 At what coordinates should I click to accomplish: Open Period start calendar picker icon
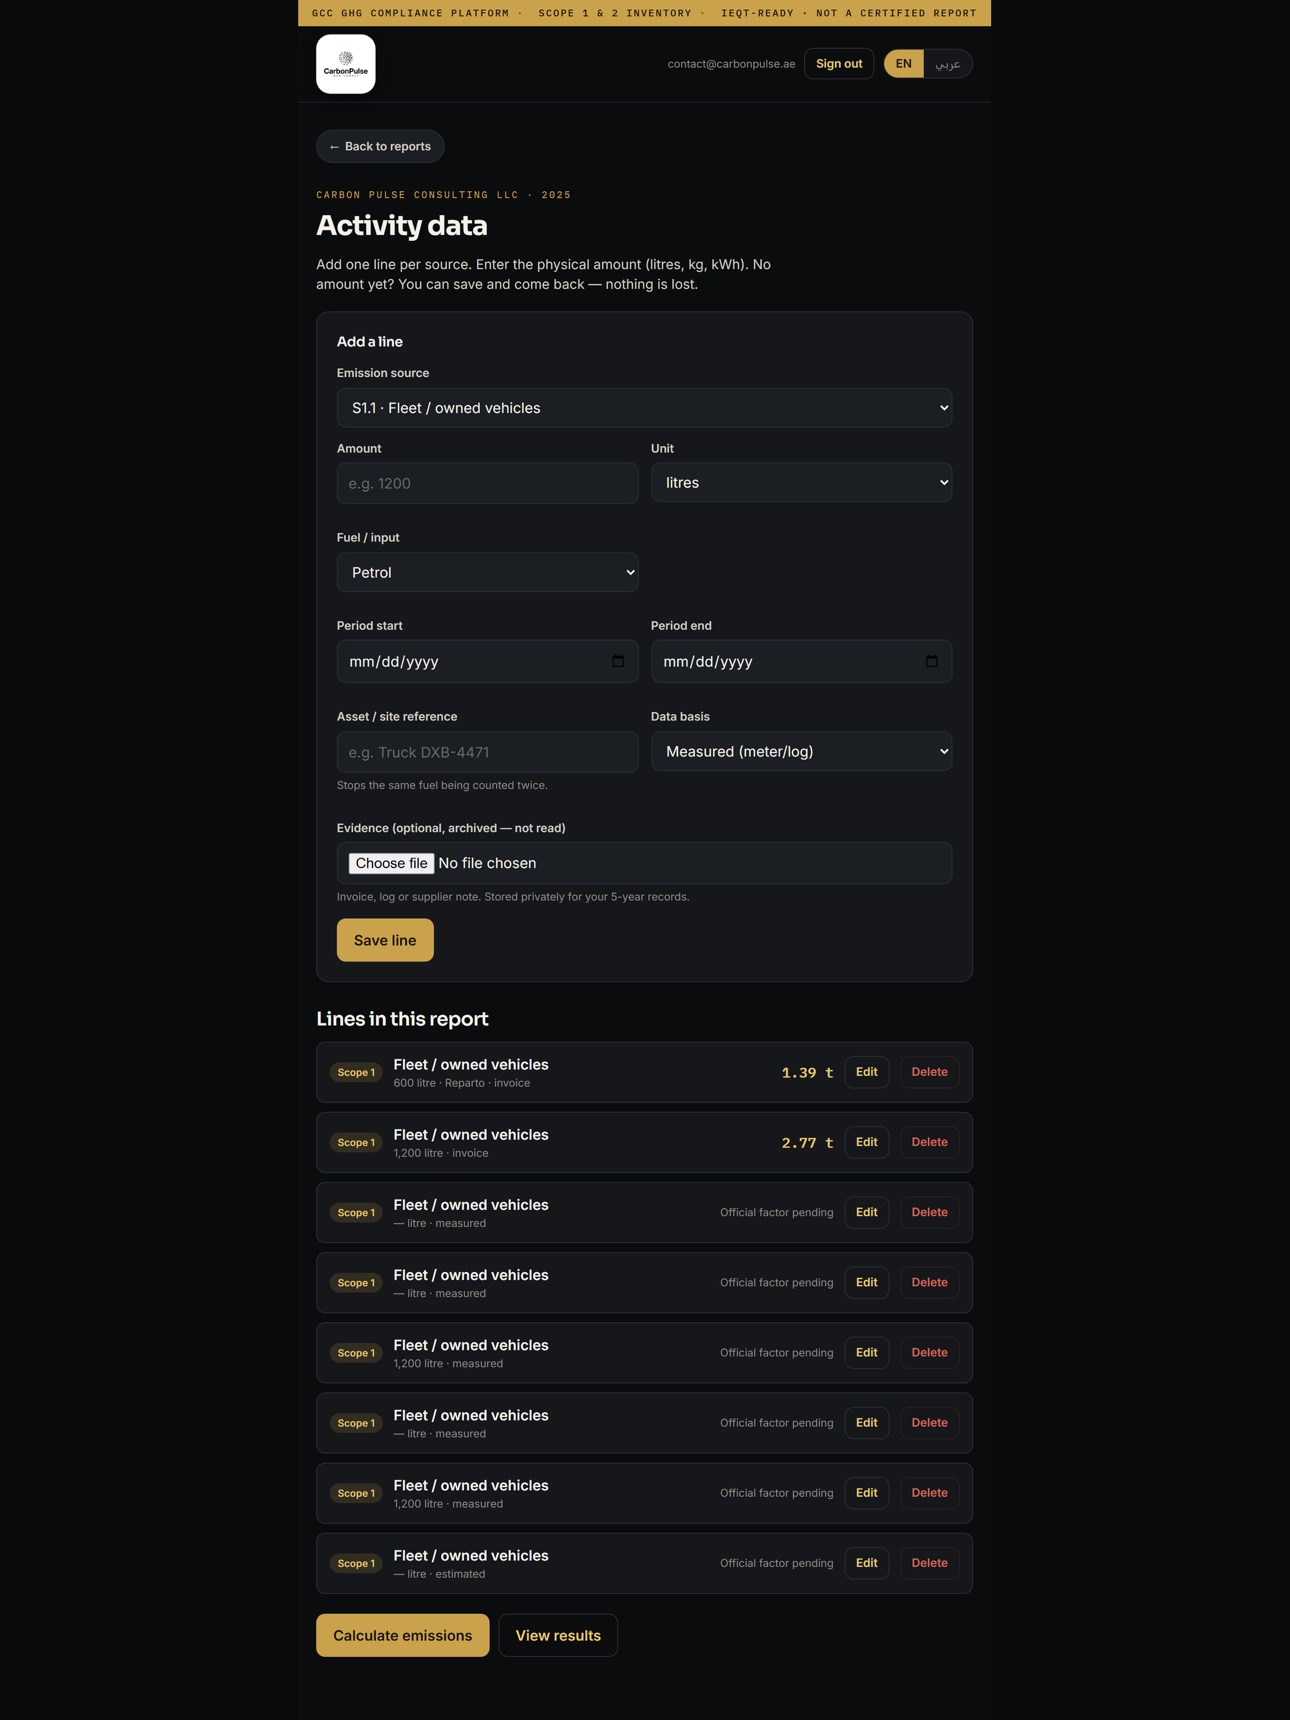pos(618,661)
